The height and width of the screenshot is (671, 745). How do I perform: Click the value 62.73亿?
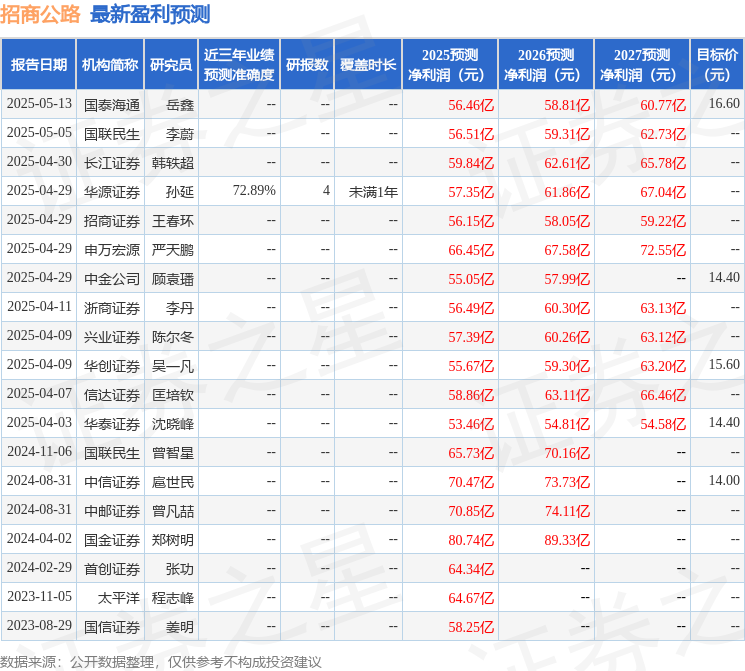click(x=663, y=134)
